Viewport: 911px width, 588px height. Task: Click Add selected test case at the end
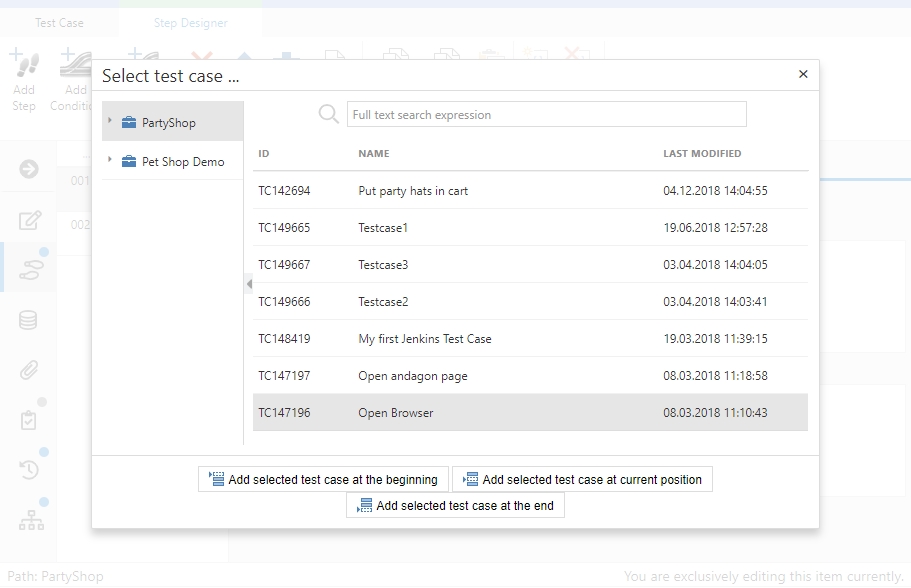coord(455,506)
